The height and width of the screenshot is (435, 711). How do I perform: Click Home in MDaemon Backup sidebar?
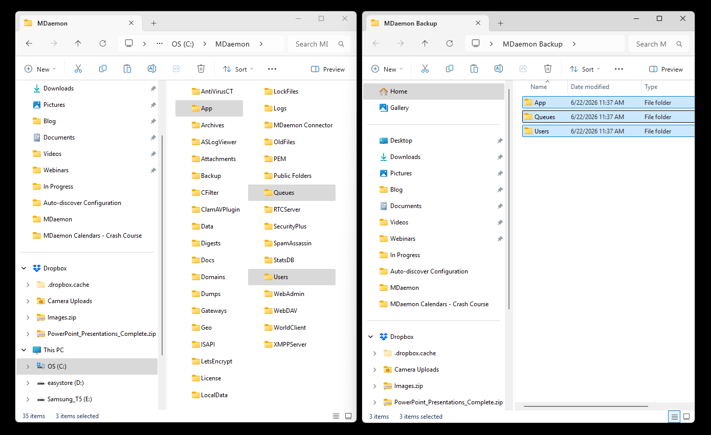tap(433, 91)
